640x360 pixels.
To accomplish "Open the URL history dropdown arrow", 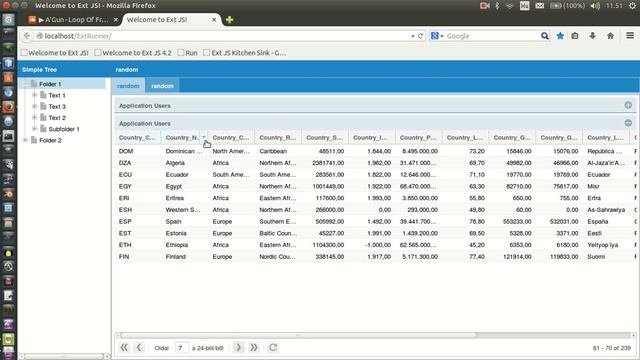I will [x=413, y=36].
